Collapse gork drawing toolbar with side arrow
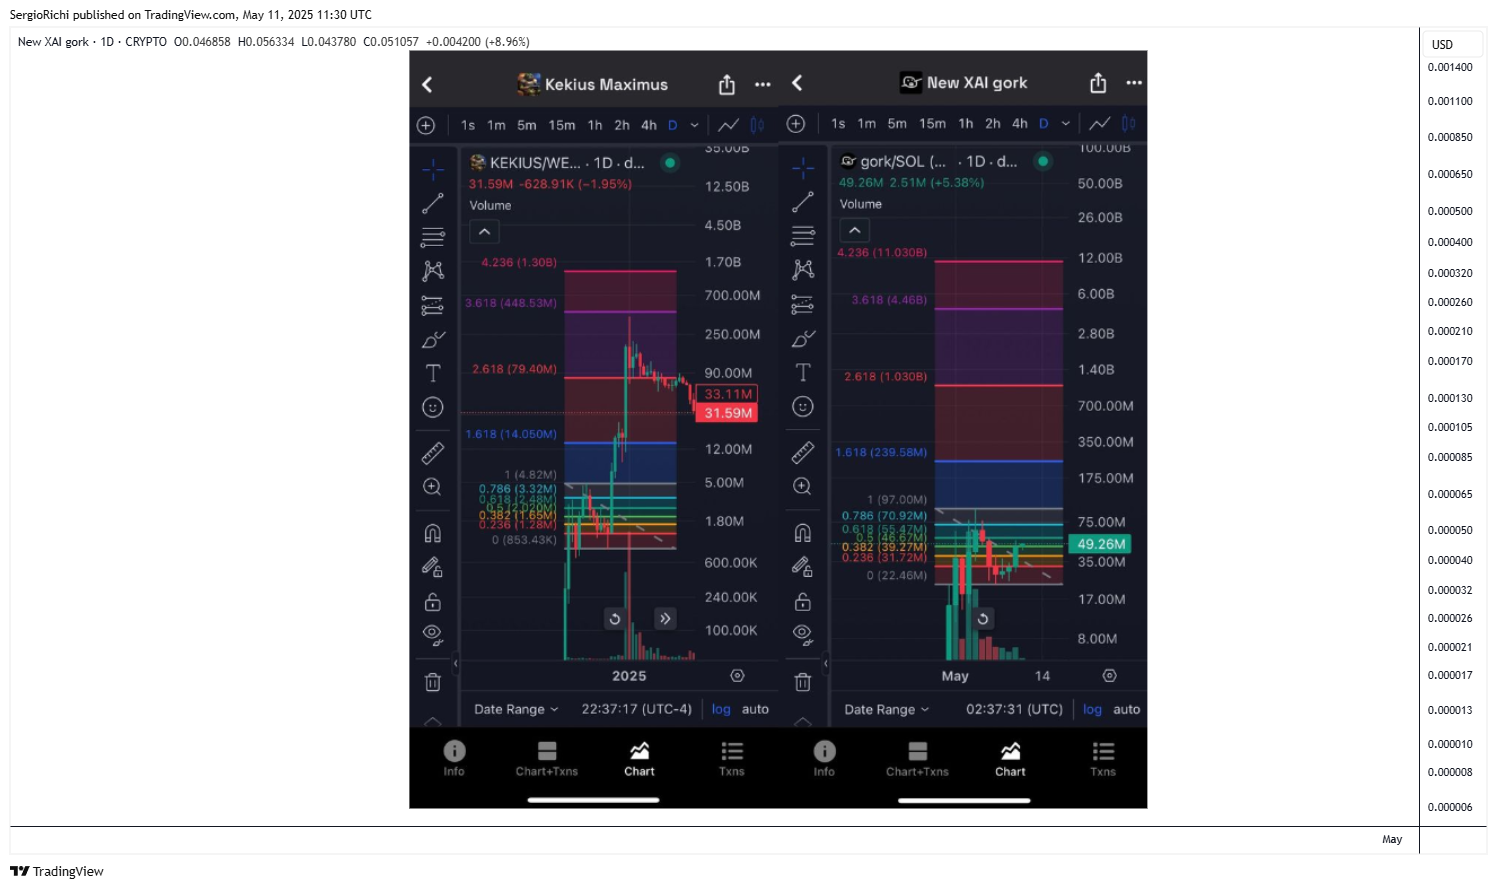 826,663
